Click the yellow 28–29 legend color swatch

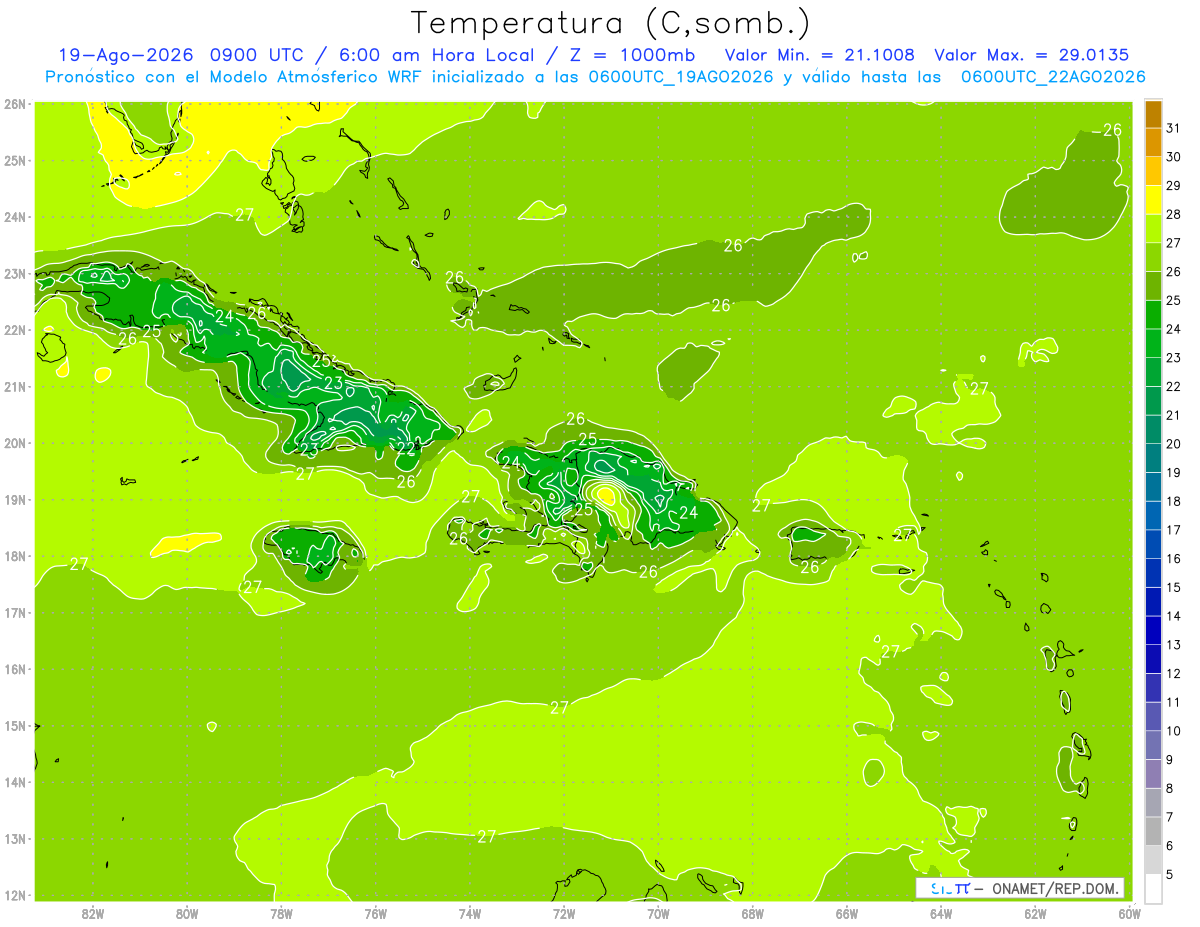click(1153, 201)
